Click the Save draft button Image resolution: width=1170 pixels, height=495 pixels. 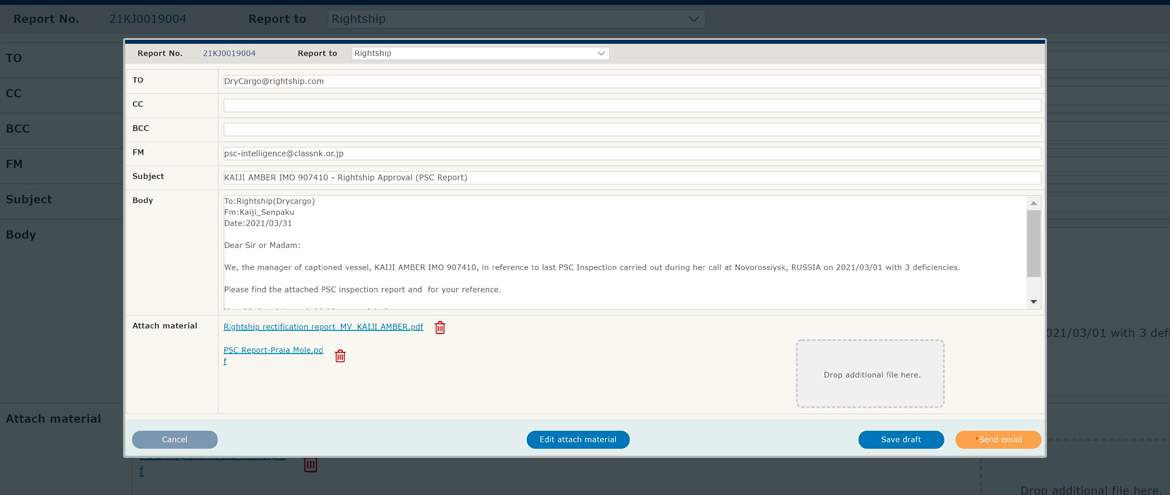[901, 440]
